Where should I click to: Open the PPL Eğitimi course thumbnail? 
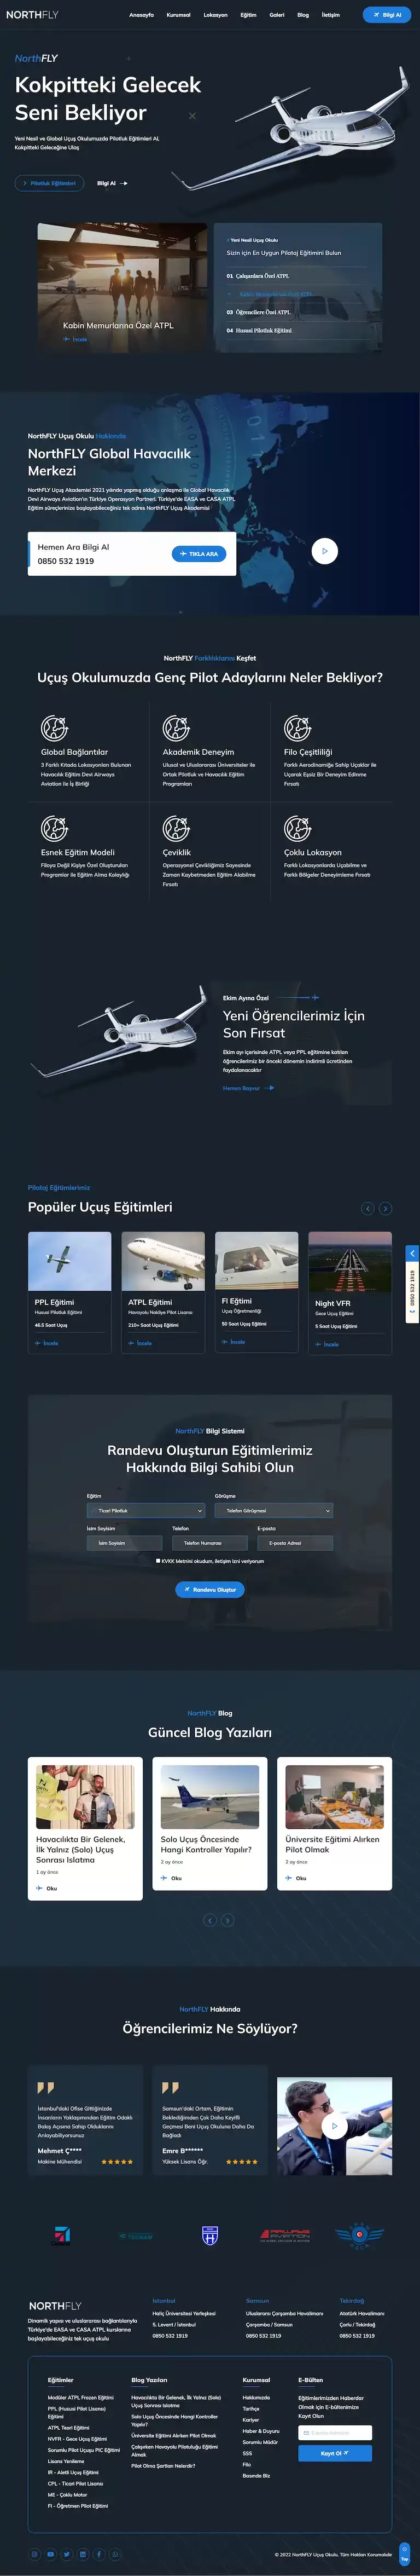(x=69, y=1261)
